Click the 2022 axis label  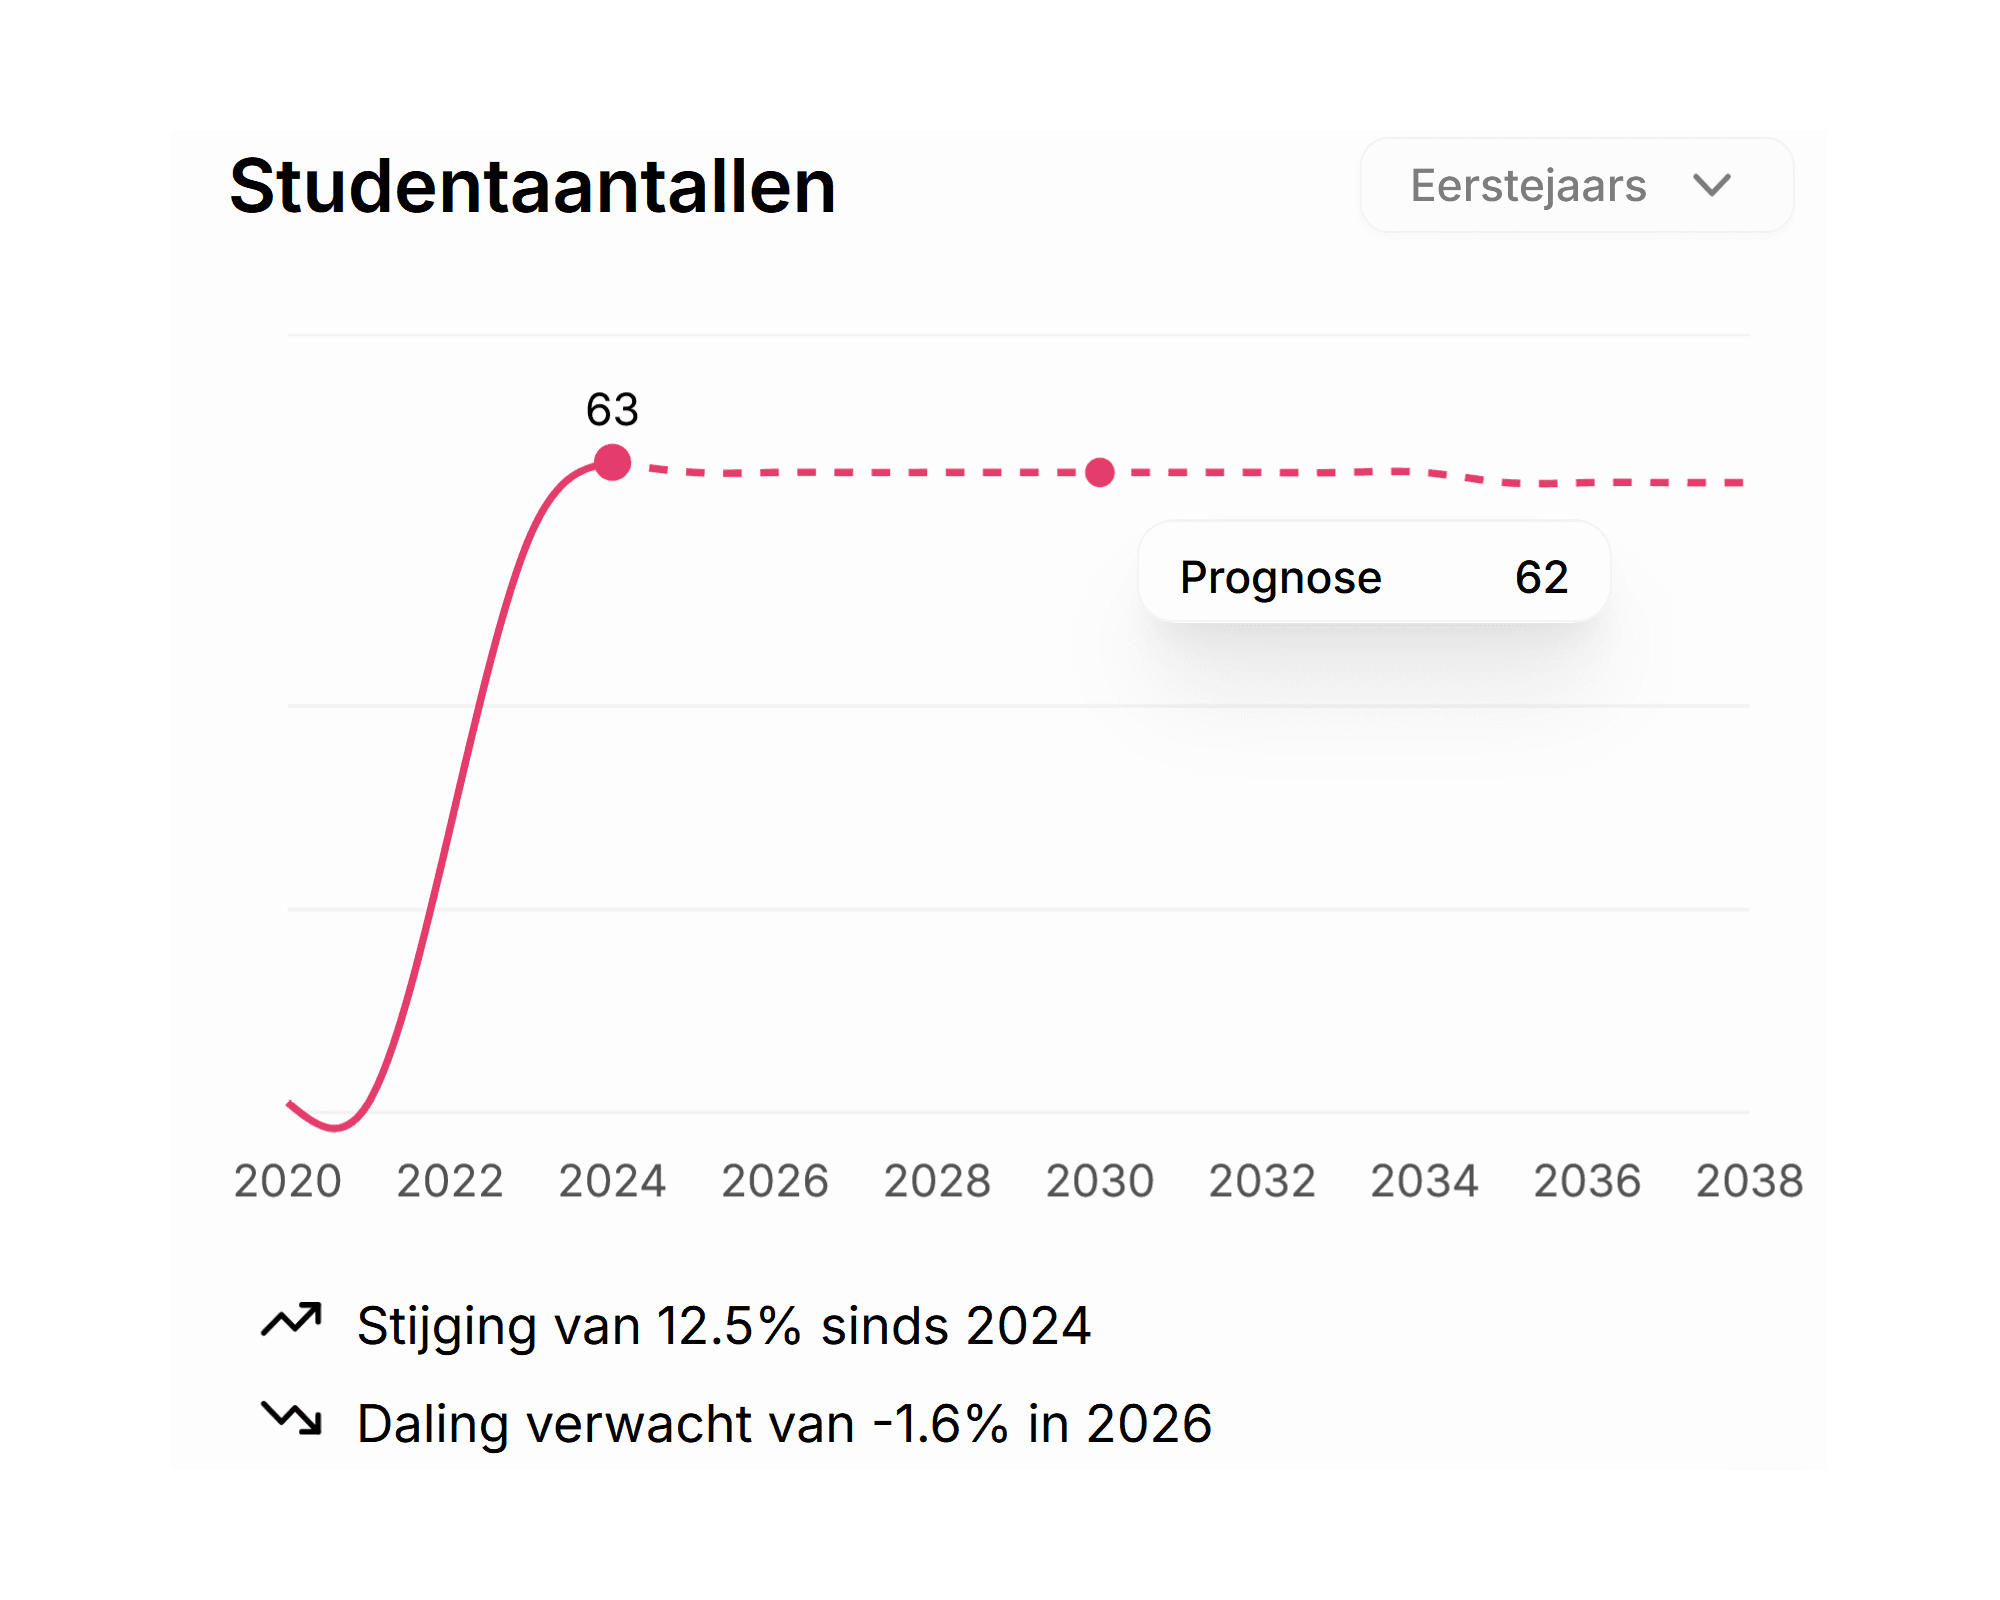tap(450, 1181)
